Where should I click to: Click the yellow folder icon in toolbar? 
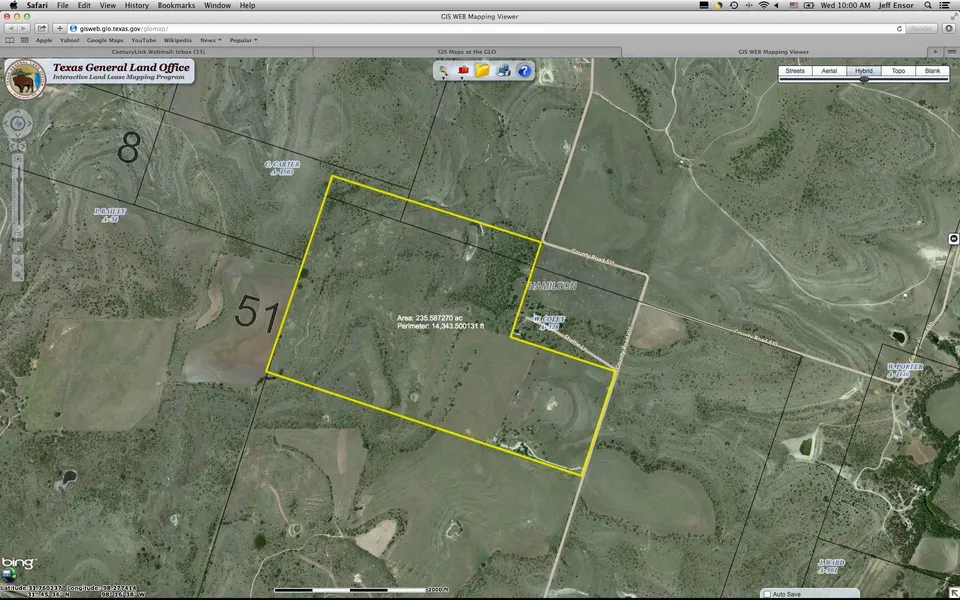point(483,70)
